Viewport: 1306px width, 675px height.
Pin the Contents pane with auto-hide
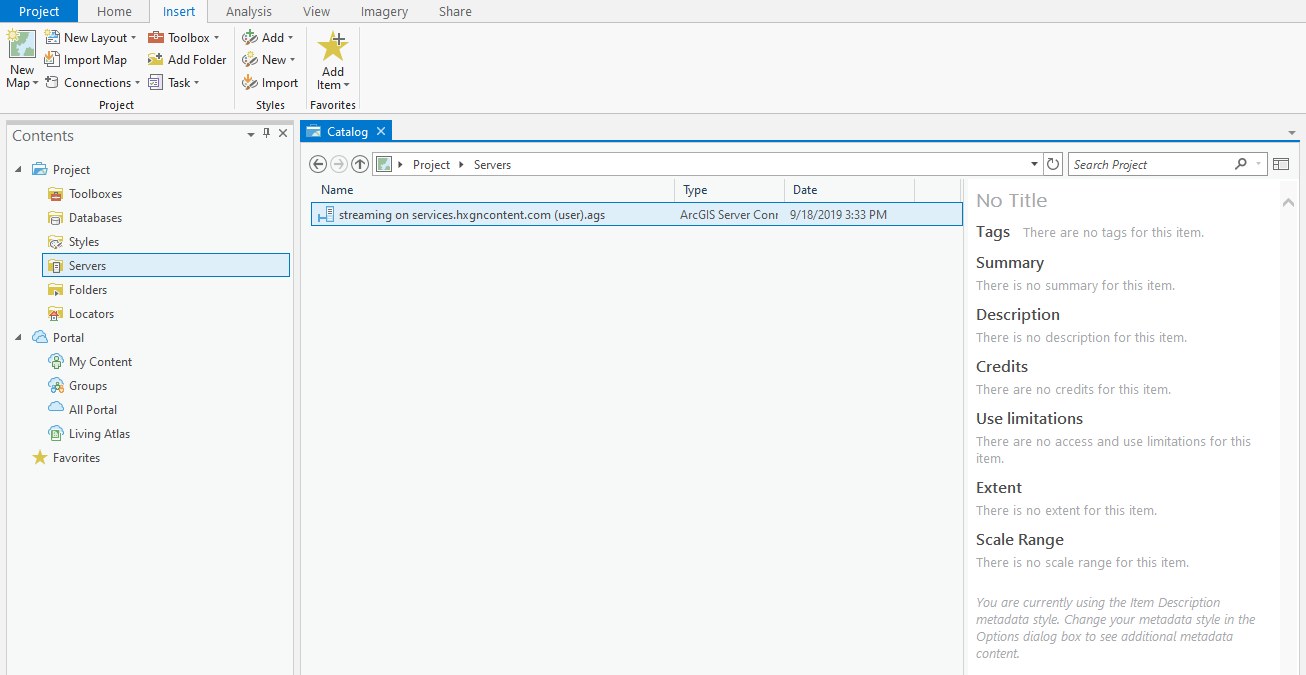(x=266, y=134)
